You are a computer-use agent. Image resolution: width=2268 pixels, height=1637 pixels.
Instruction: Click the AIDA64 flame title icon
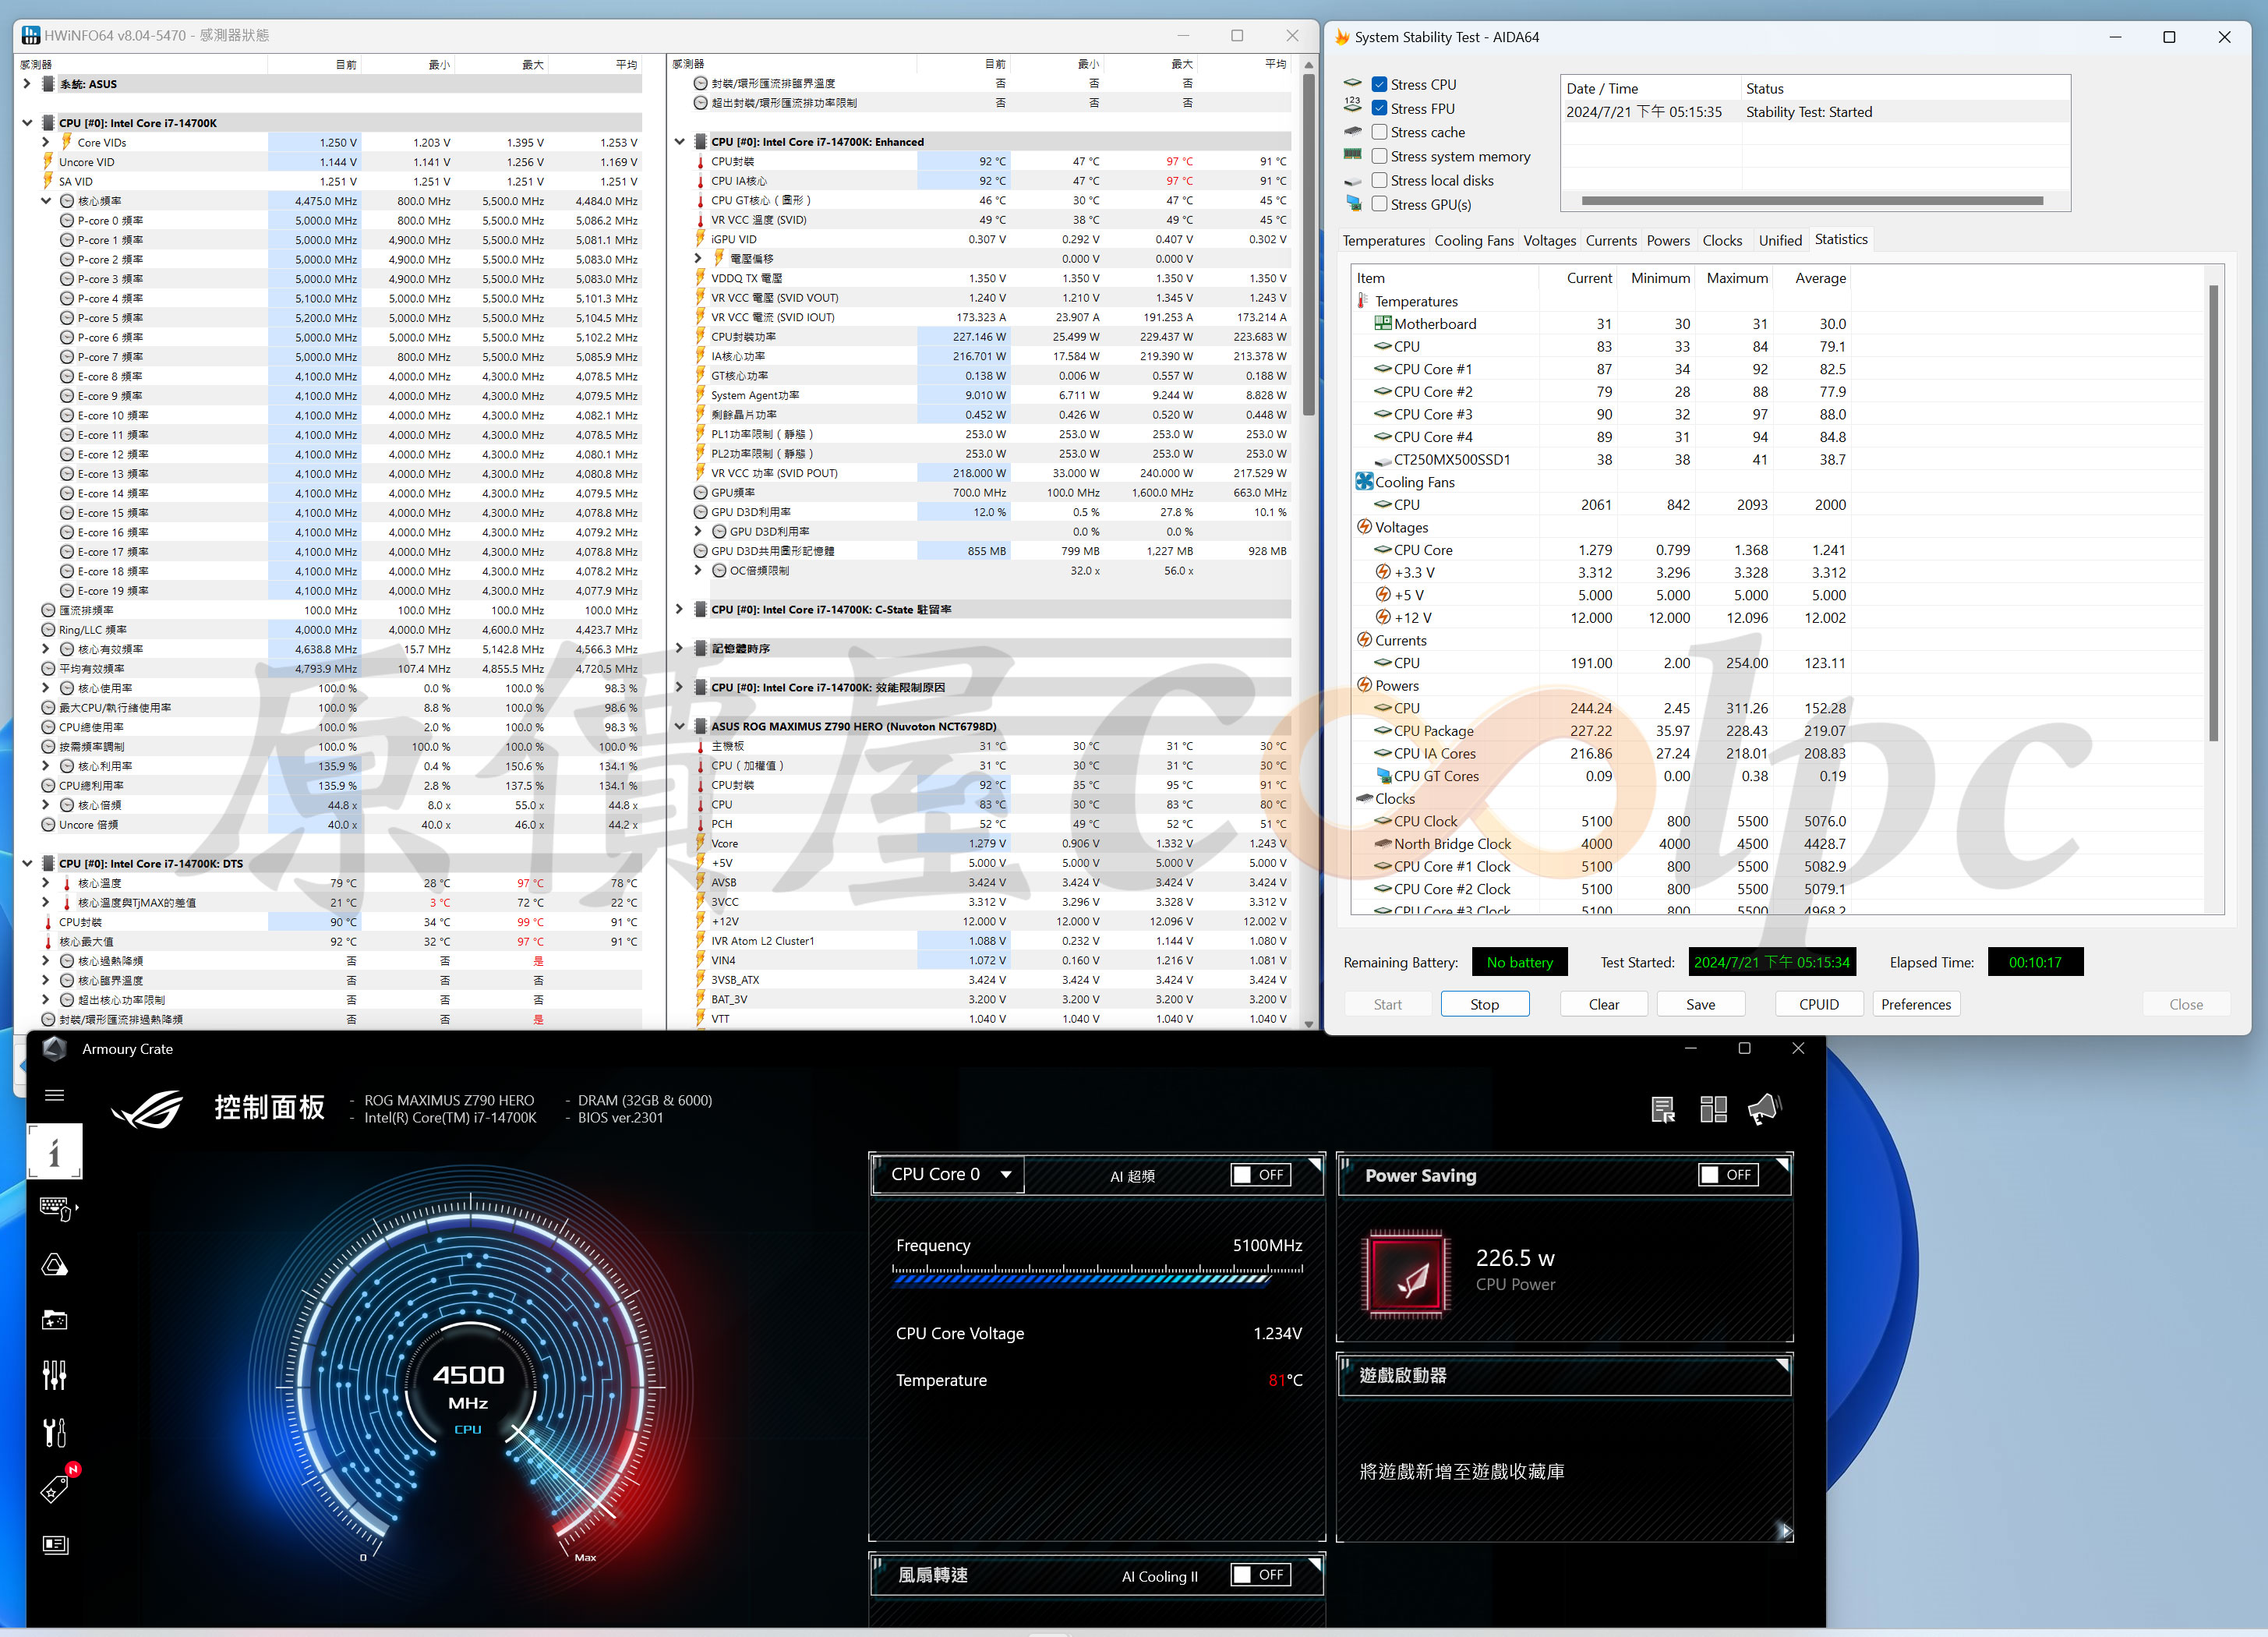tap(1343, 37)
